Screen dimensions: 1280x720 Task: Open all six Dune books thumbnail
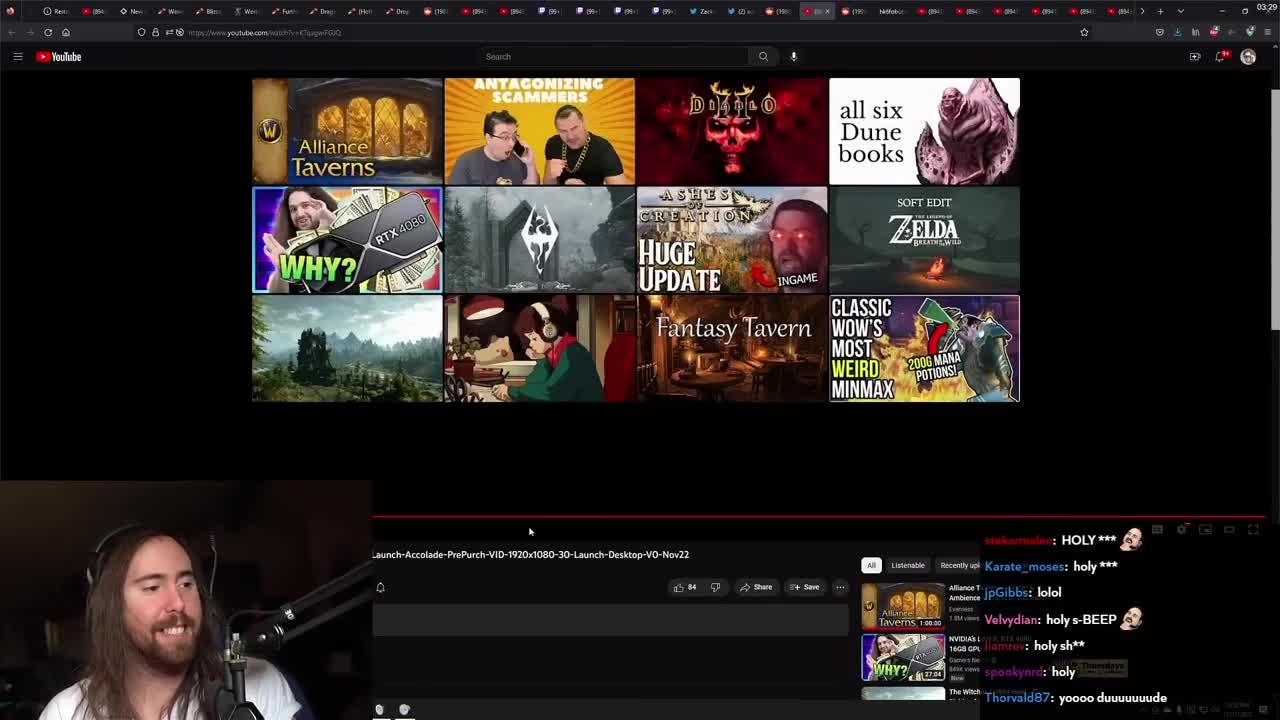[x=924, y=131]
